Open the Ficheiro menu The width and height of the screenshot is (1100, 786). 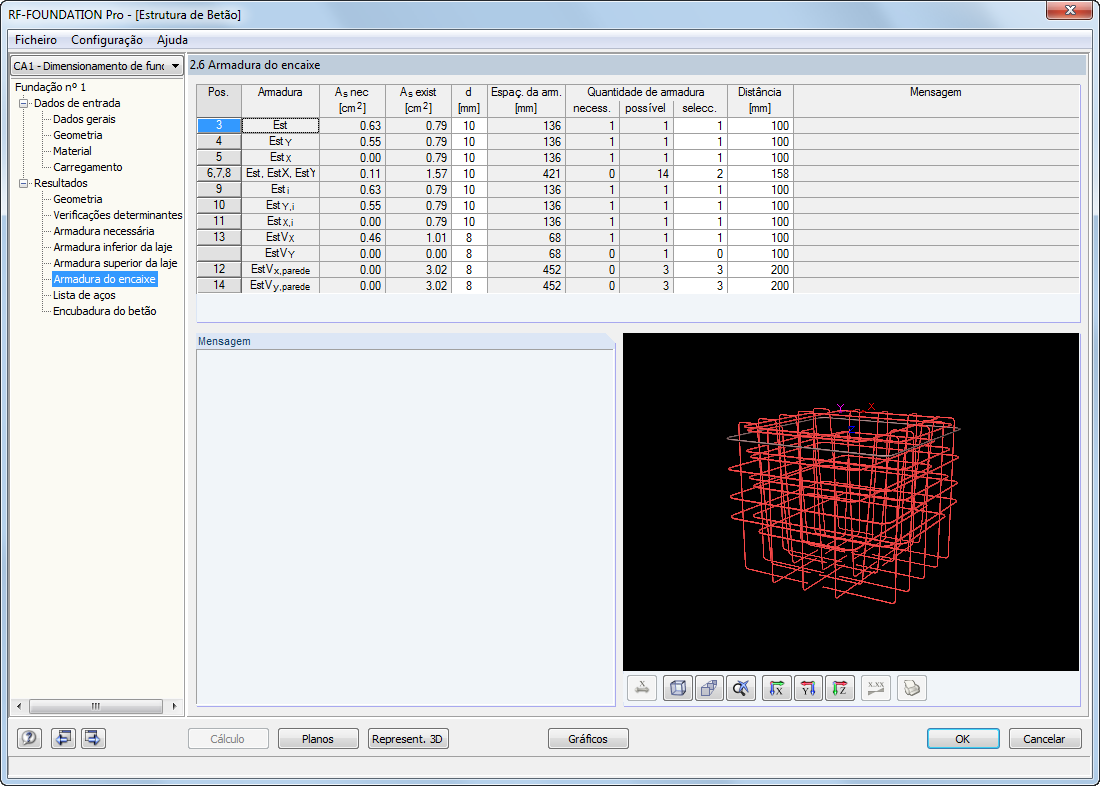36,40
